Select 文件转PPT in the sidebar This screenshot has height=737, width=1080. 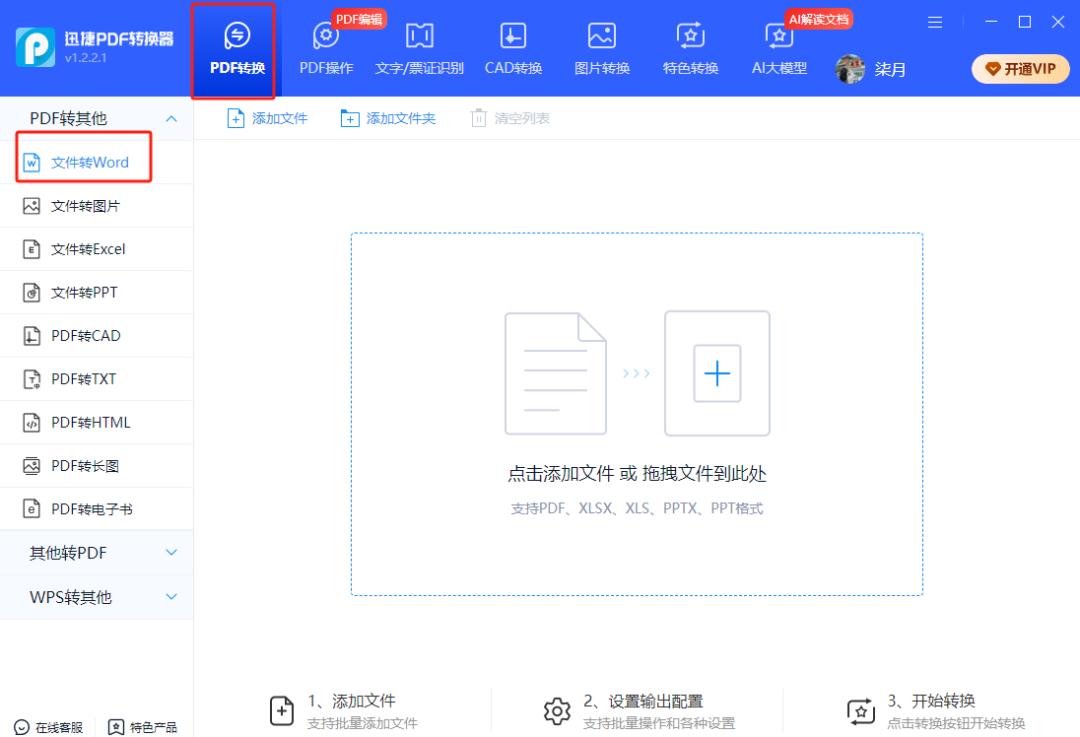click(96, 293)
